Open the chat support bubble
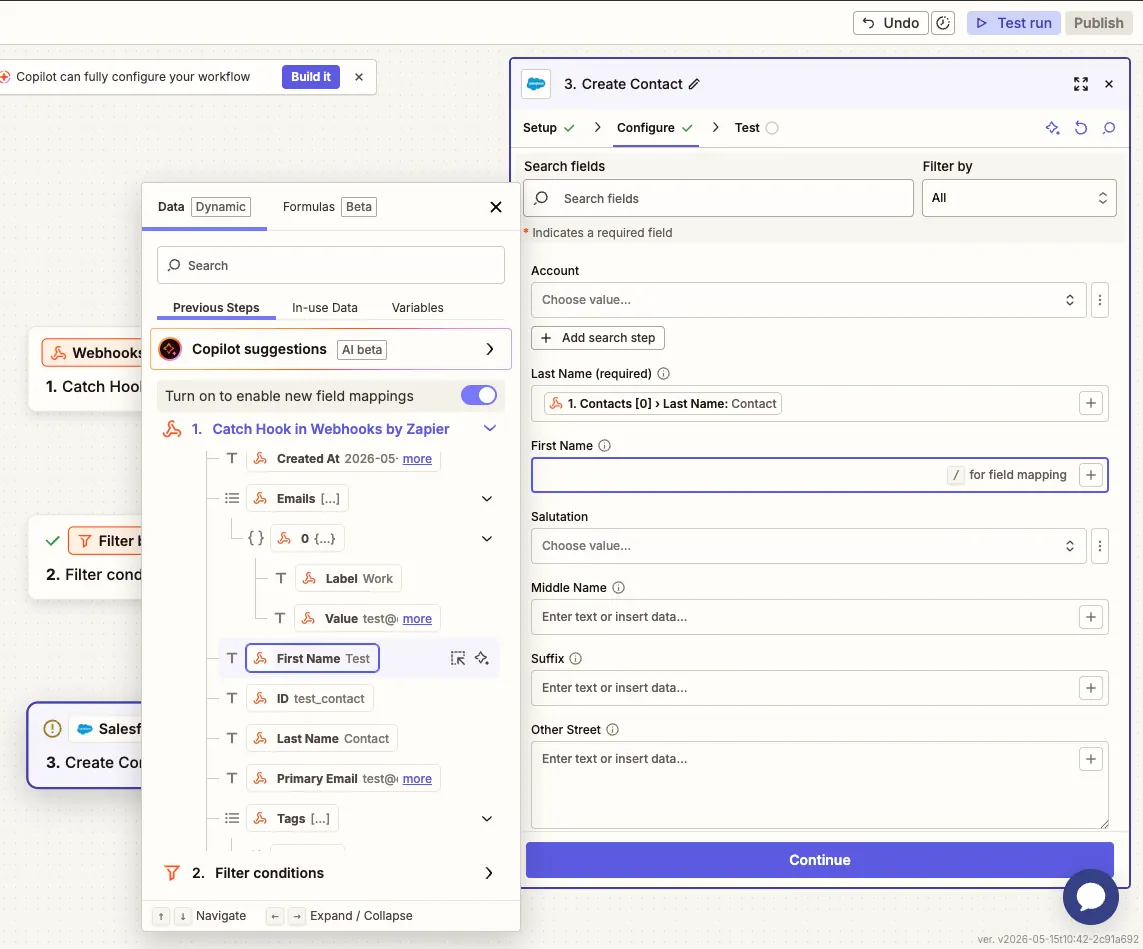 tap(1091, 897)
